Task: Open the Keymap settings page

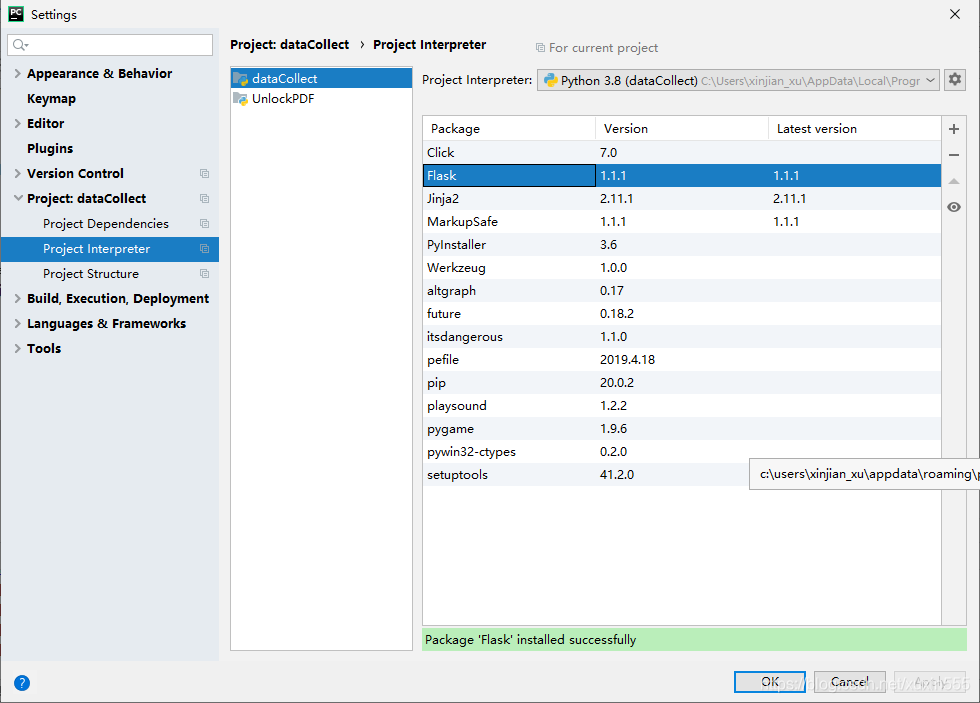Action: (x=51, y=99)
